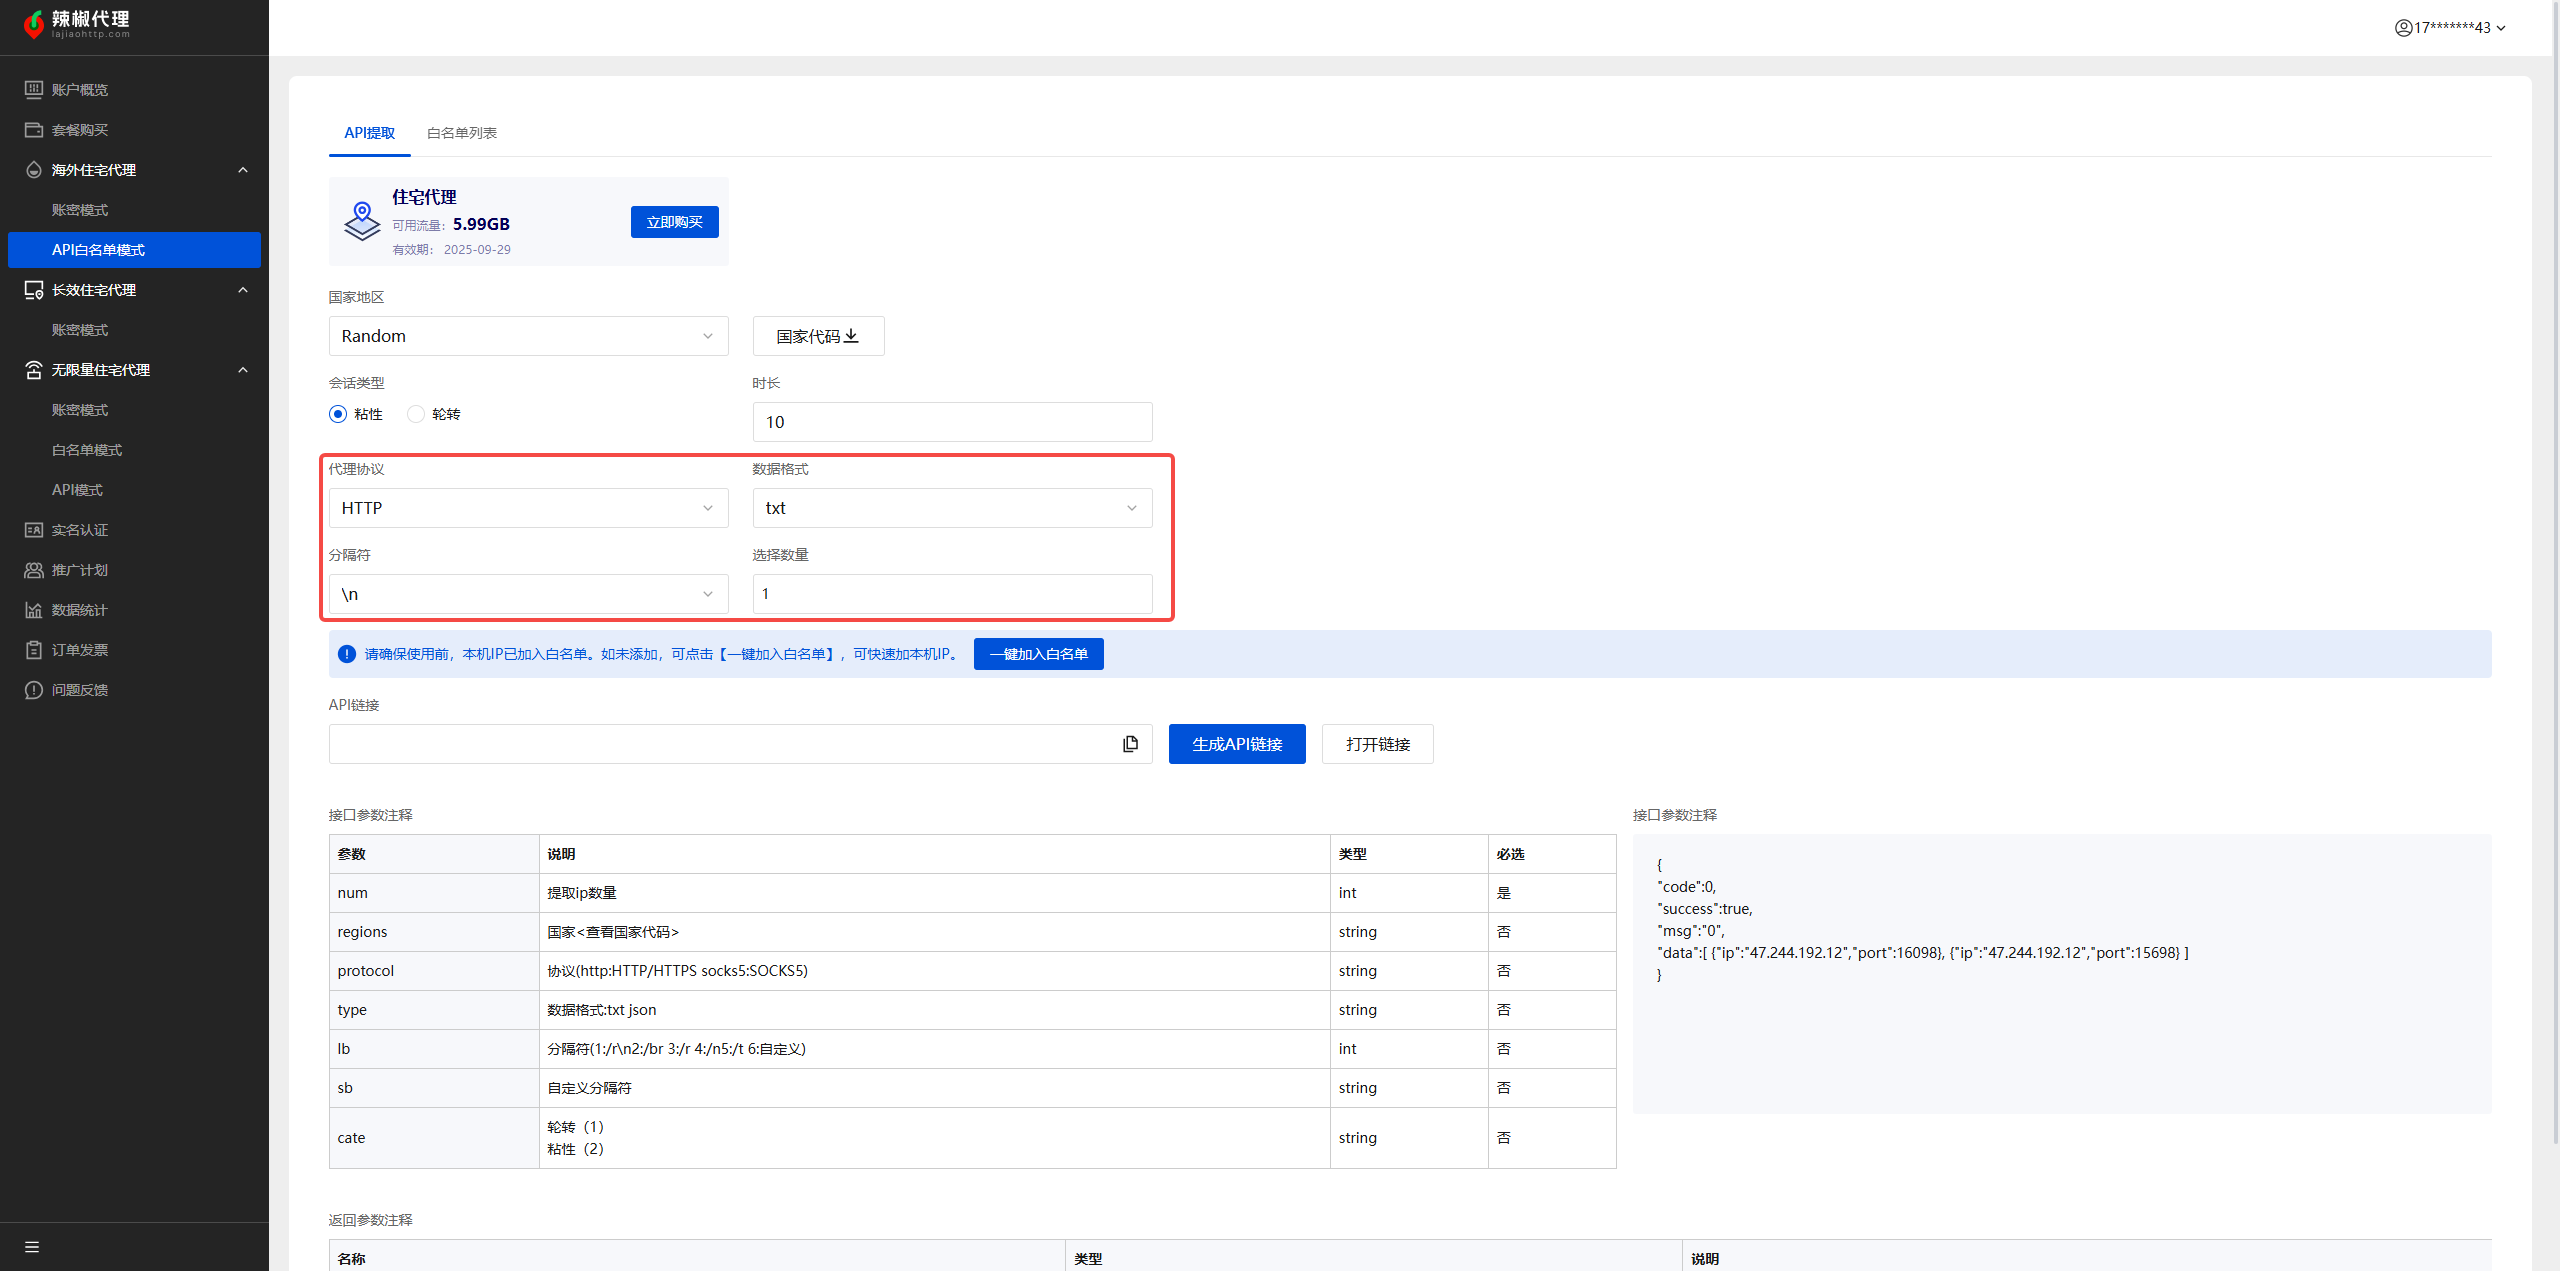The image size is (2560, 1271).
Task: Select the 粘性 session radio button
Action: pyautogui.click(x=338, y=414)
